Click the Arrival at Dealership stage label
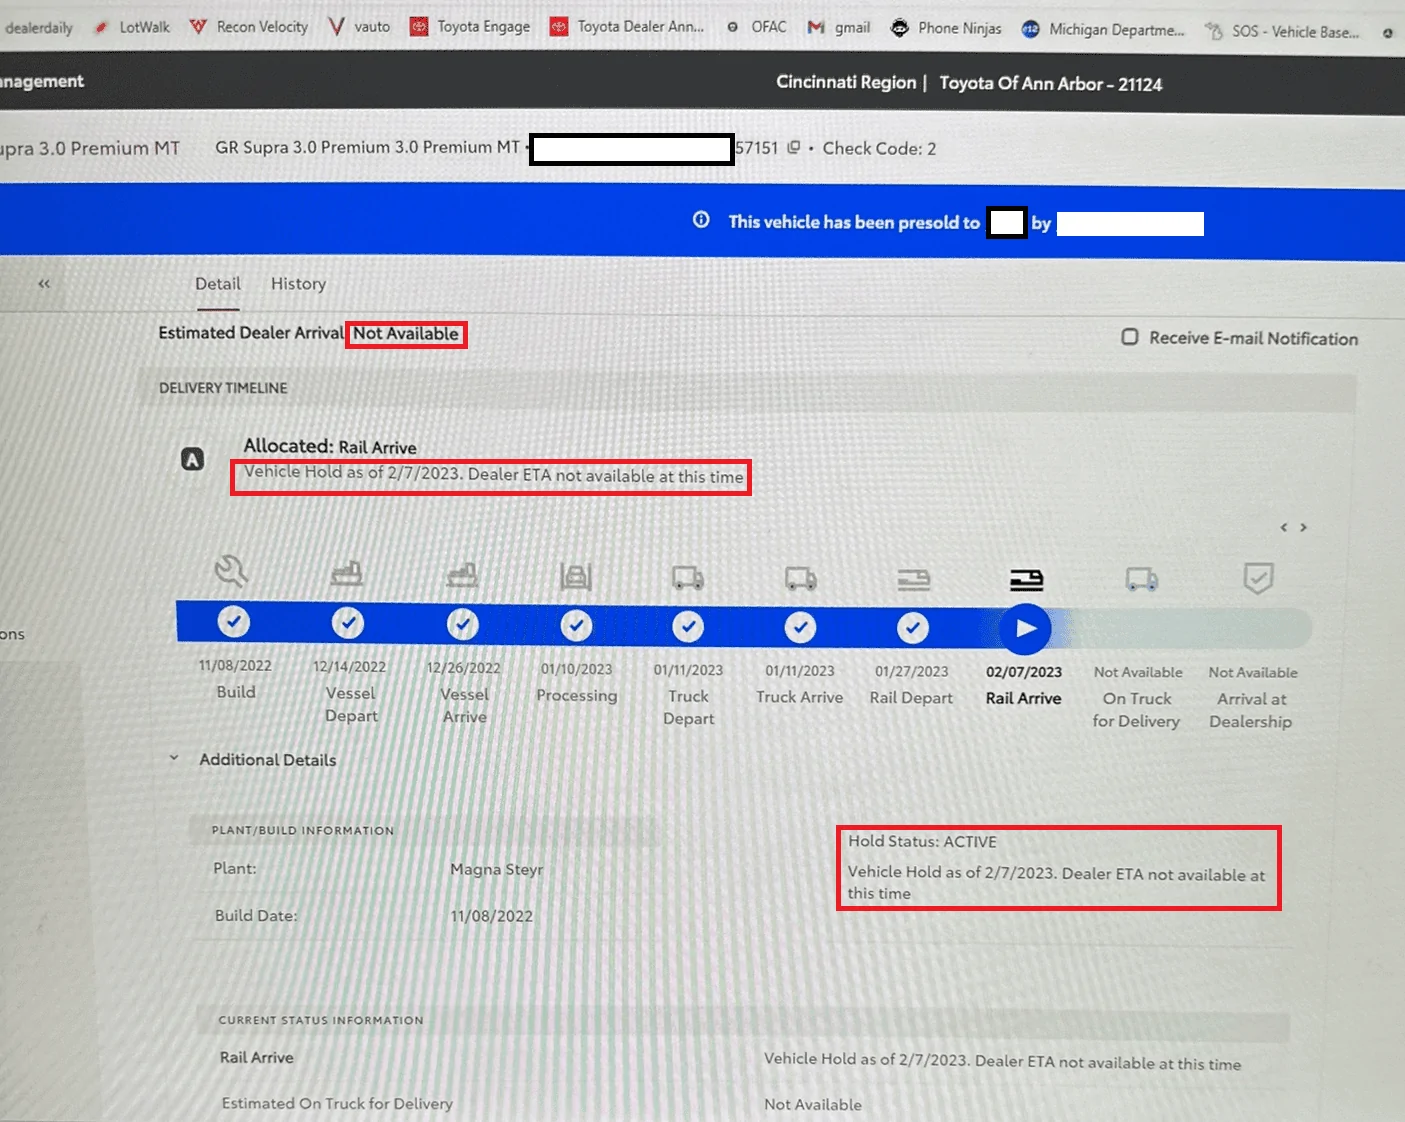The height and width of the screenshot is (1122, 1405). 1251,710
